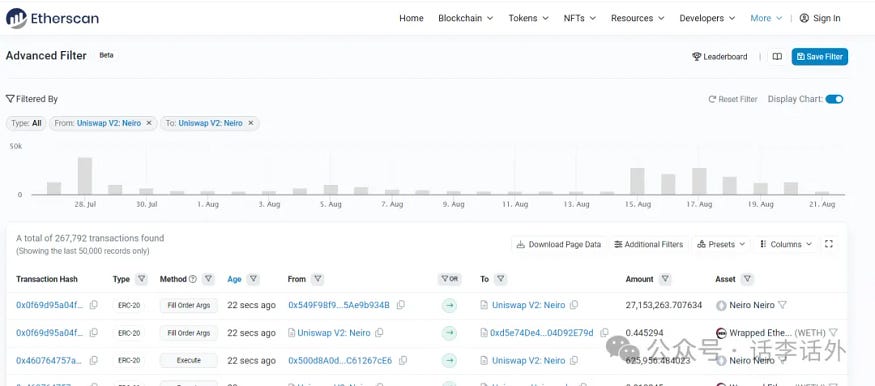
Task: Click Reset Filter
Action: (733, 99)
